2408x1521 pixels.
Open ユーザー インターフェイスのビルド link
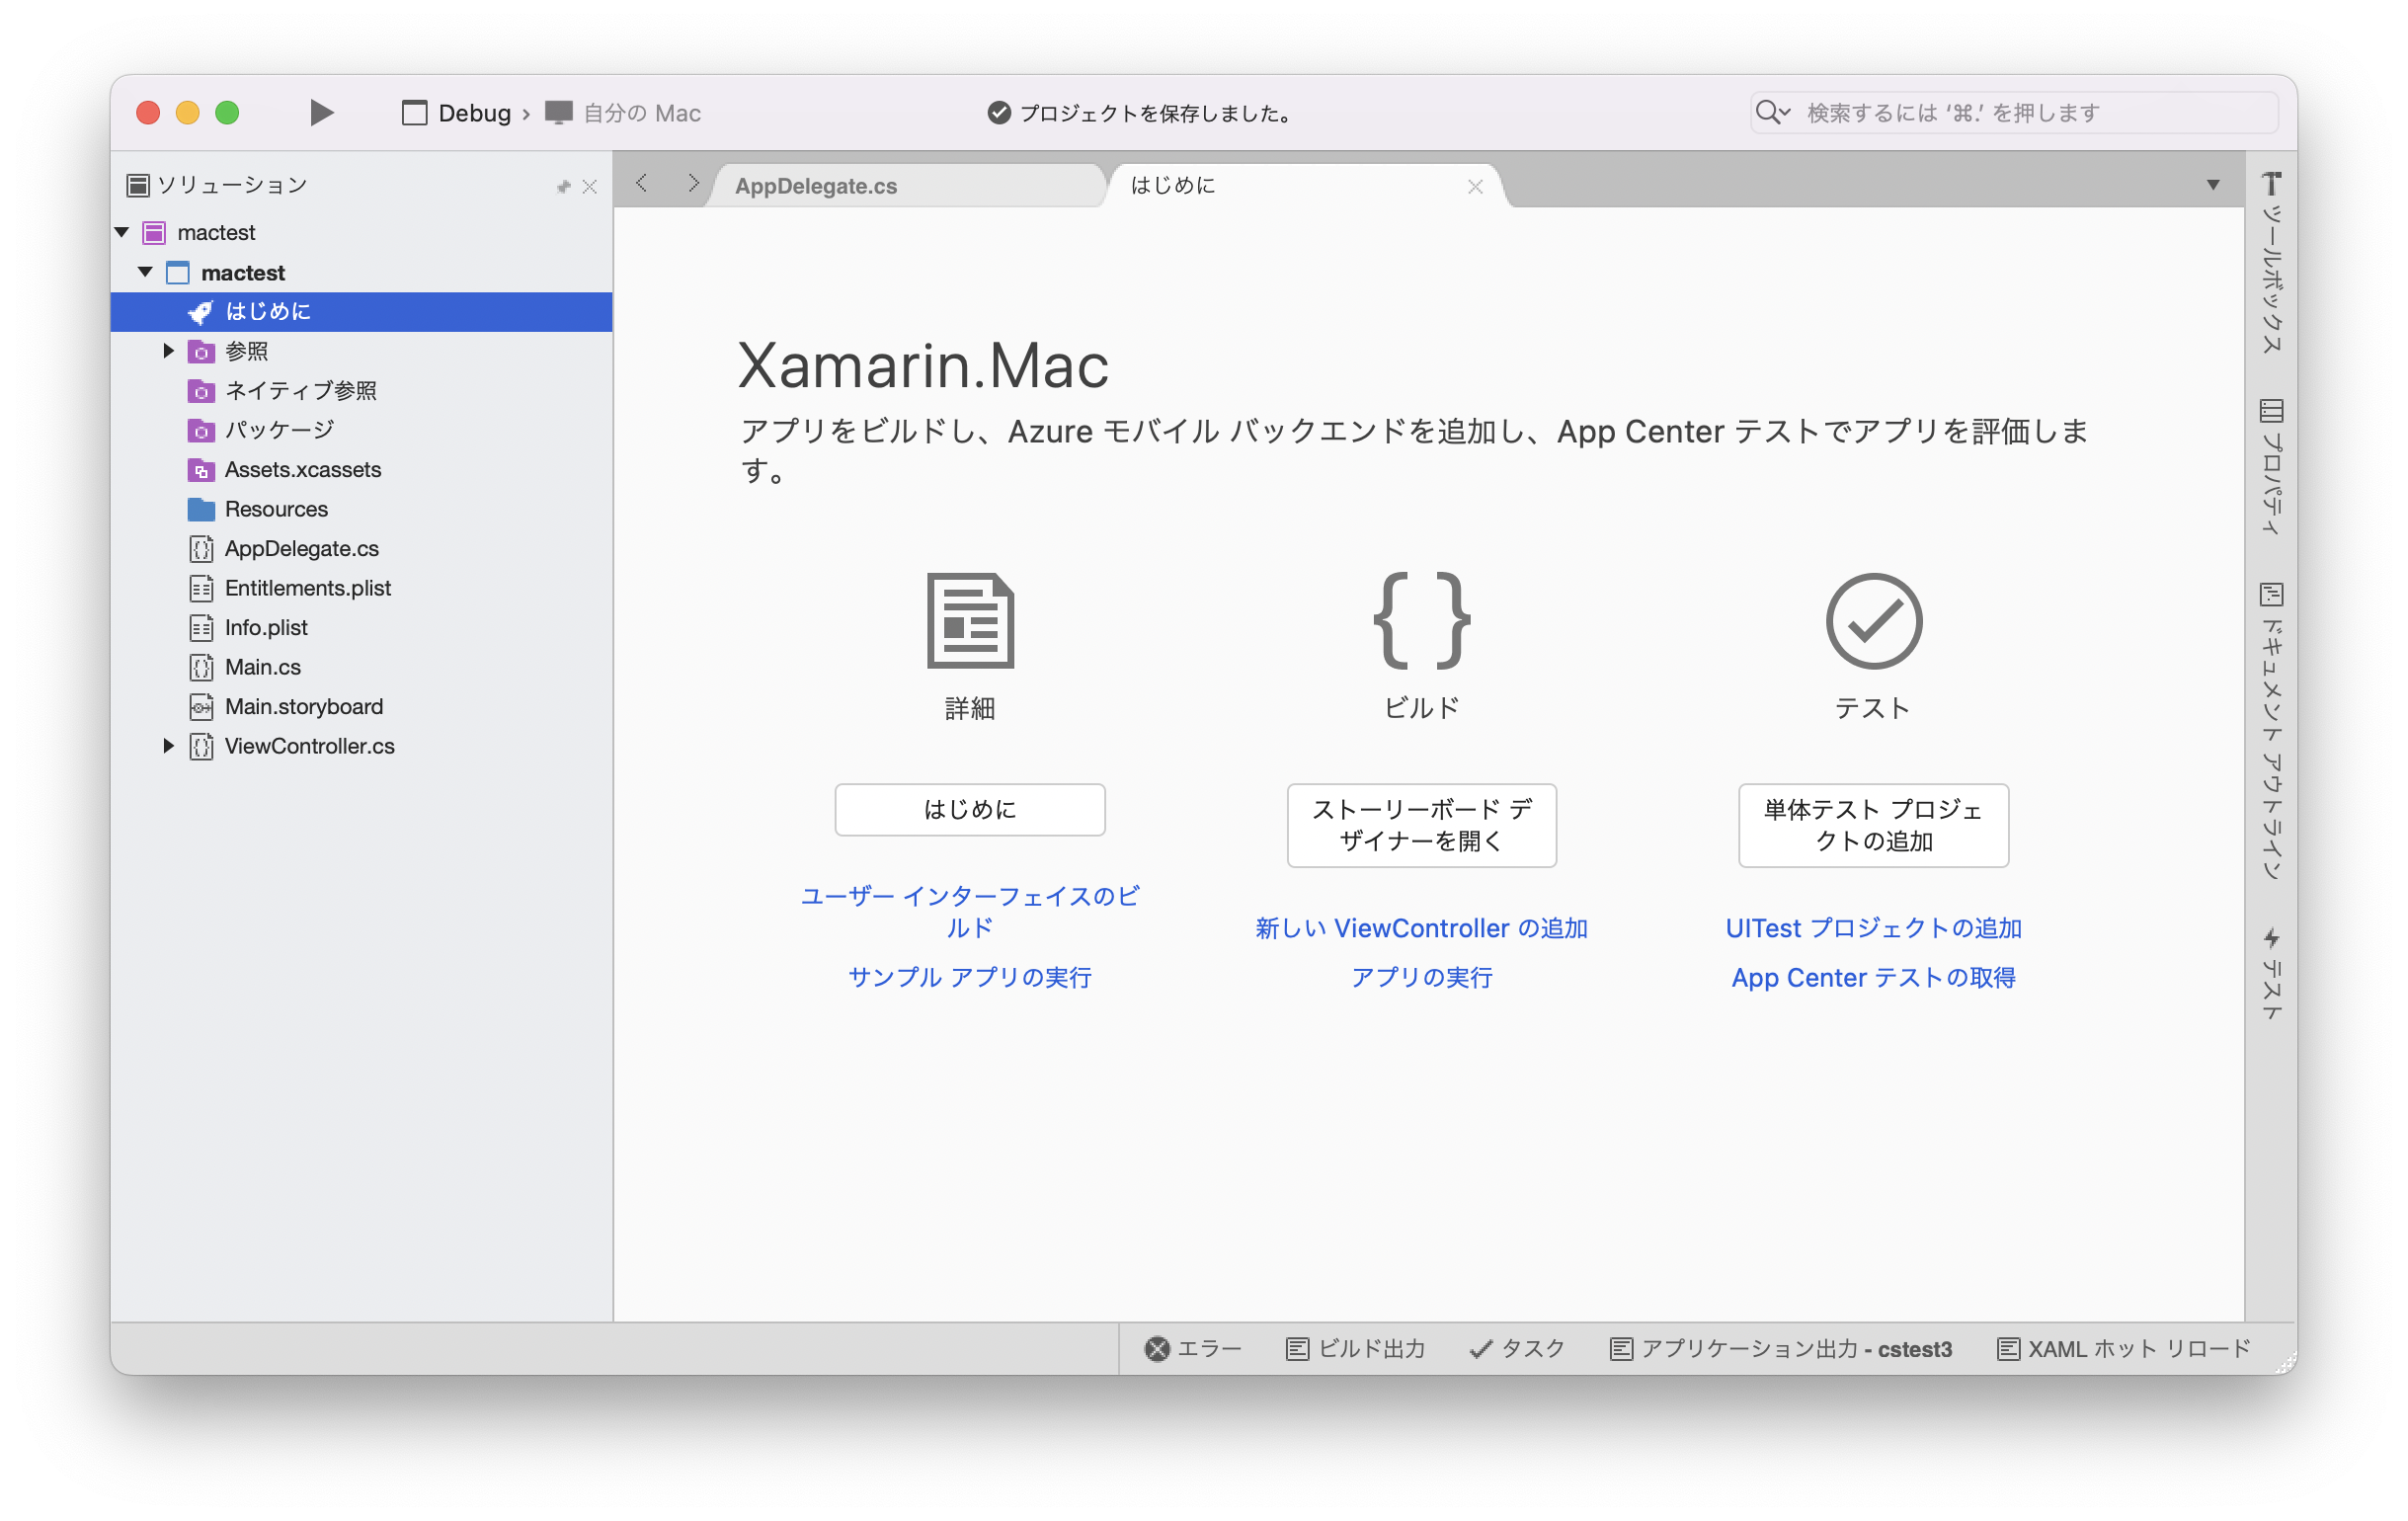tap(970, 912)
